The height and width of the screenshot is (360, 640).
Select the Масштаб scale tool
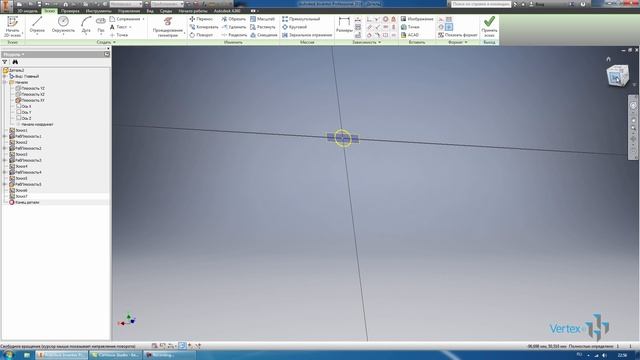point(262,19)
